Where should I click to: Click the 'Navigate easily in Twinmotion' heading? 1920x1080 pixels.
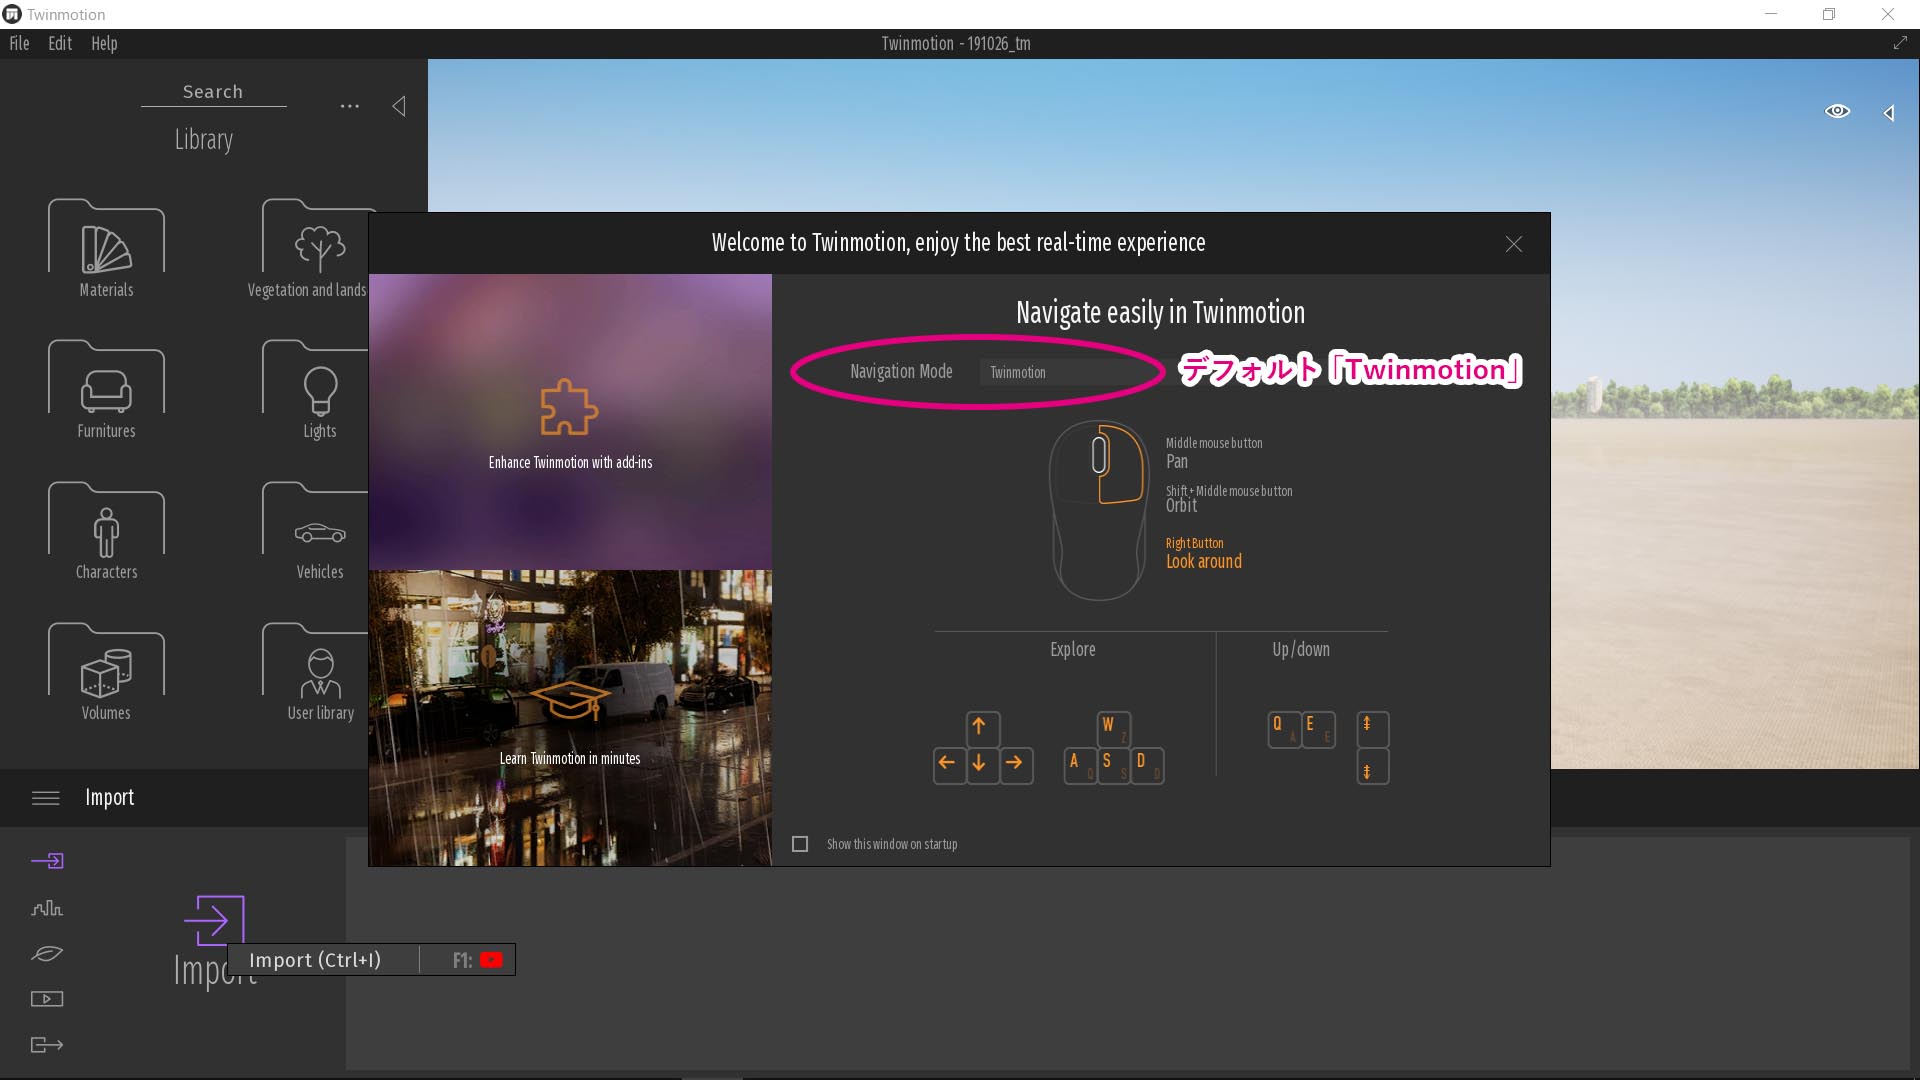pos(1160,313)
